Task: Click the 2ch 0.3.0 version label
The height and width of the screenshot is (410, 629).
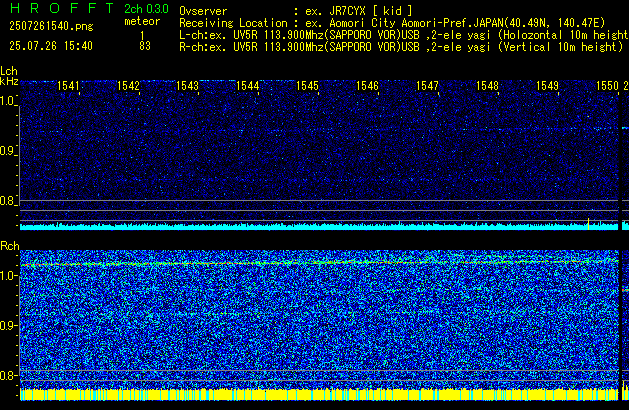Action: point(146,9)
